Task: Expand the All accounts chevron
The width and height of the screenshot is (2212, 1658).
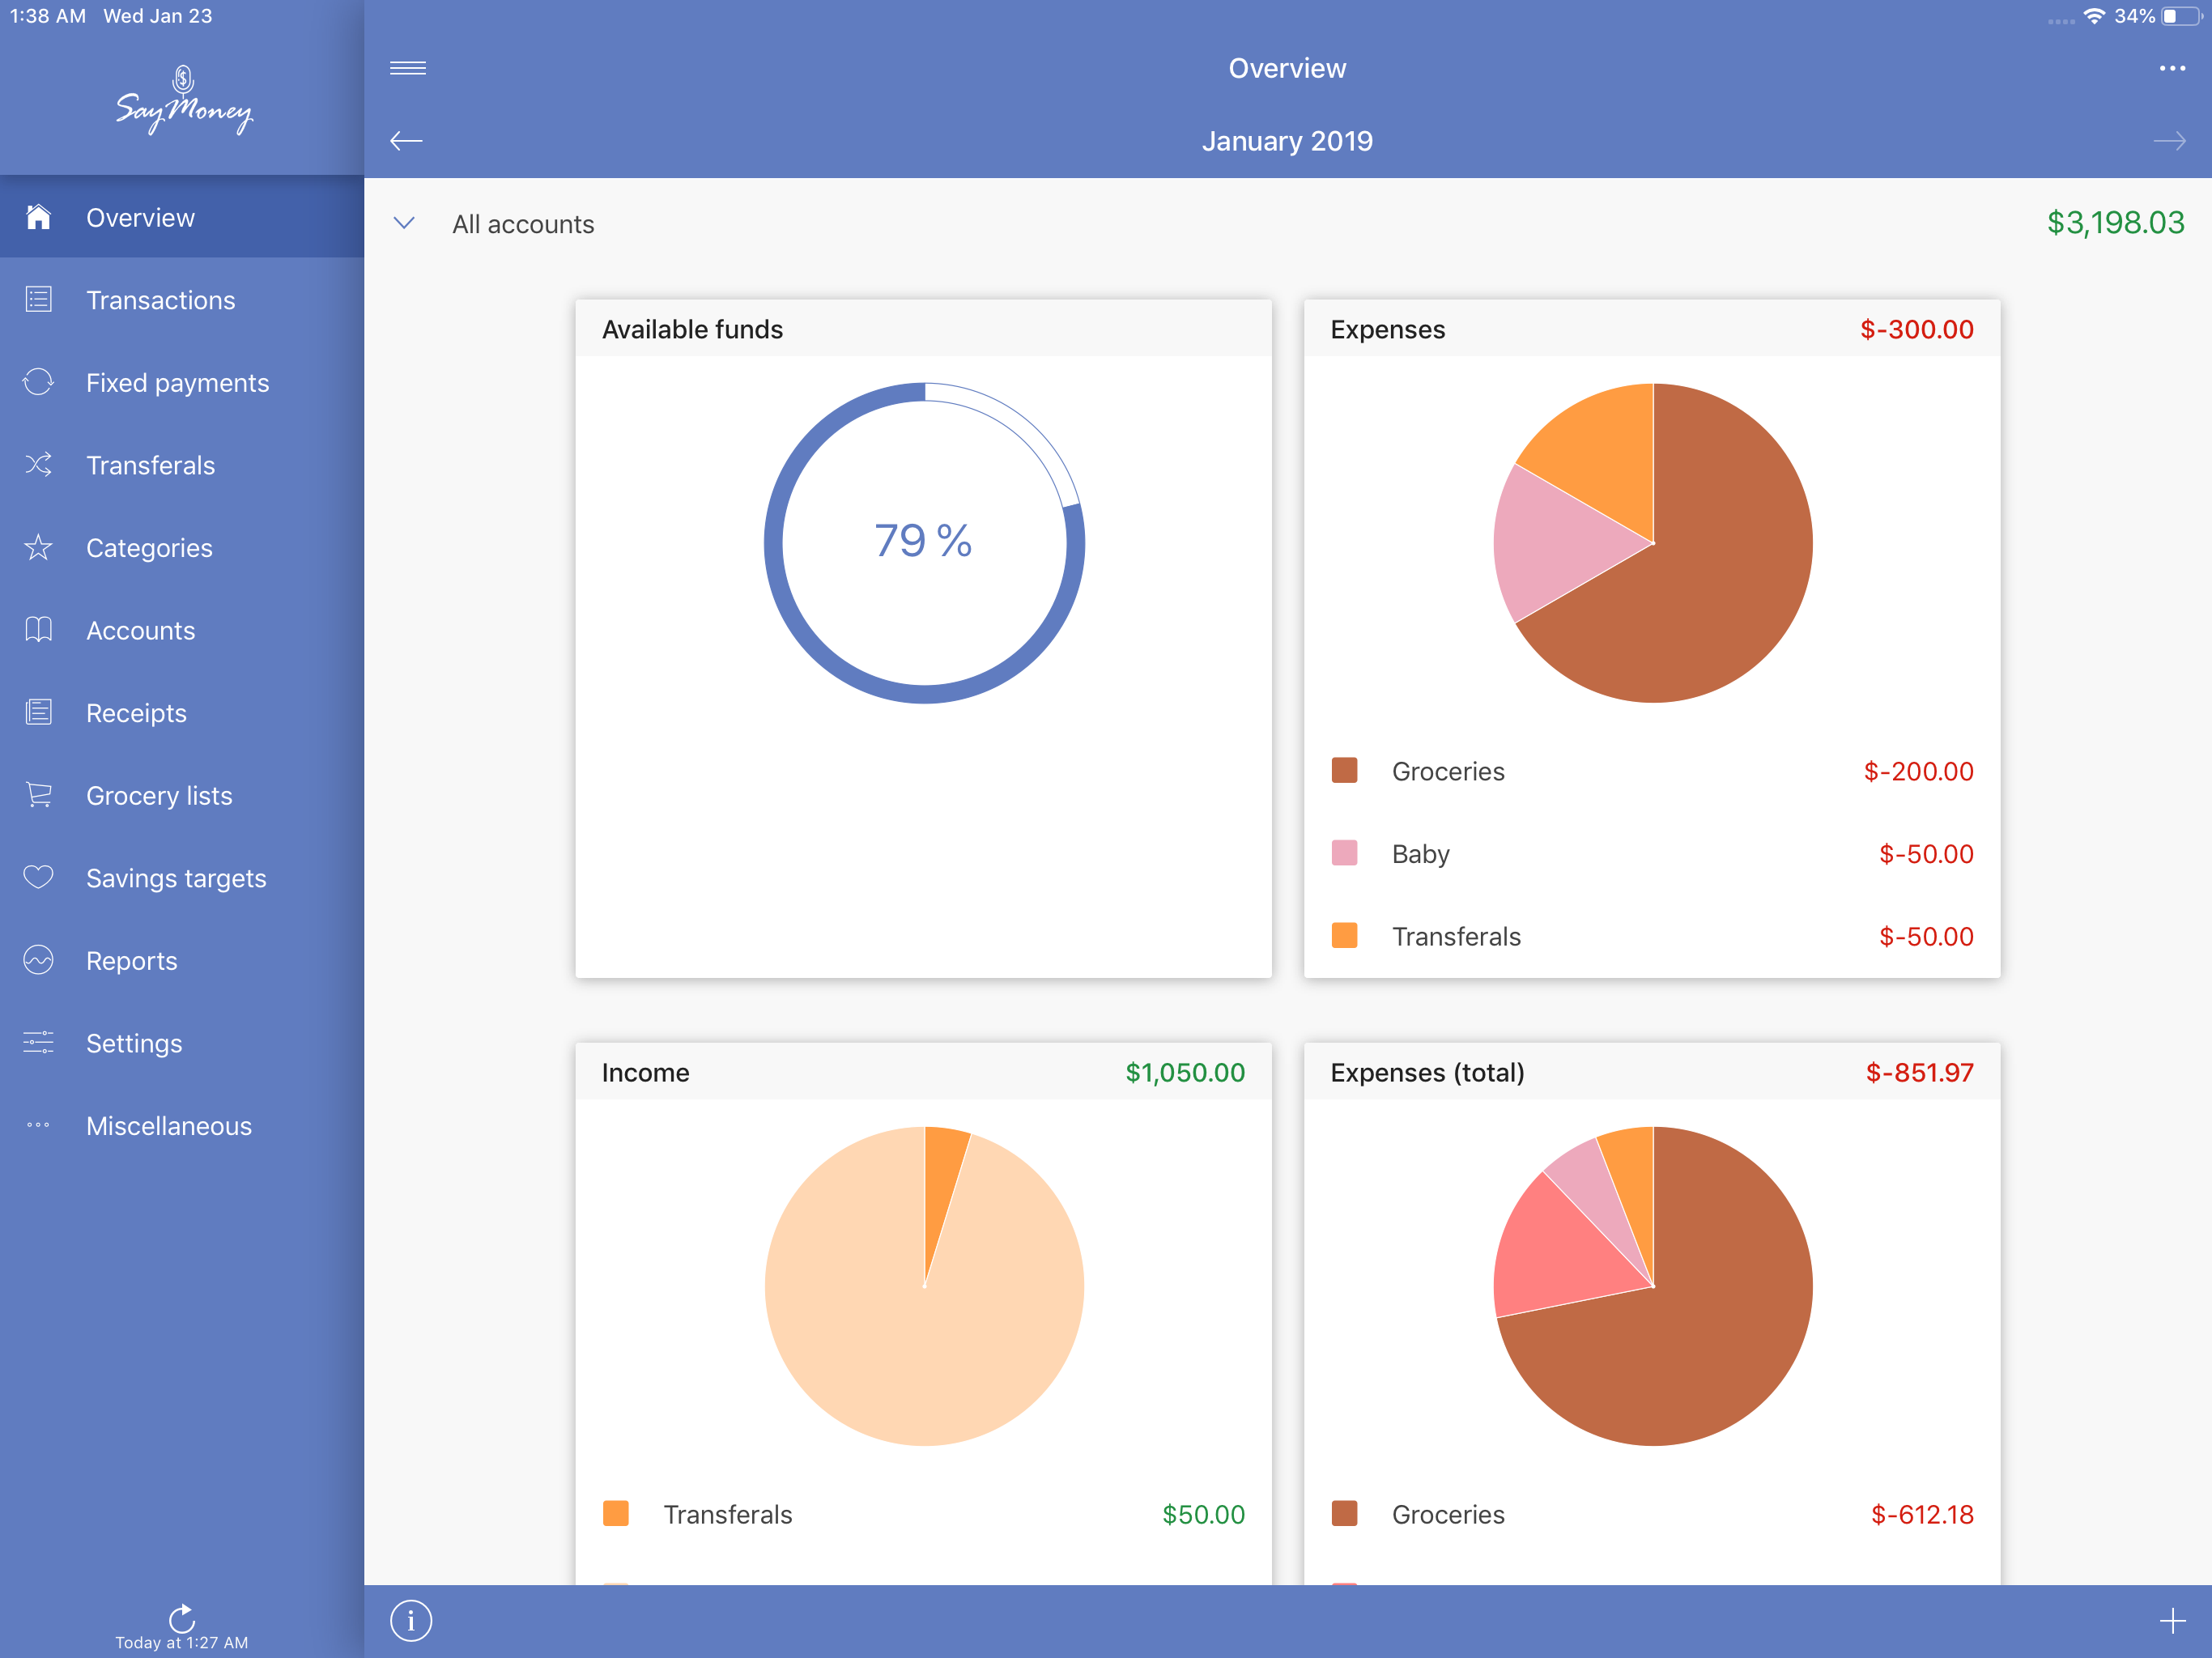Action: [404, 223]
